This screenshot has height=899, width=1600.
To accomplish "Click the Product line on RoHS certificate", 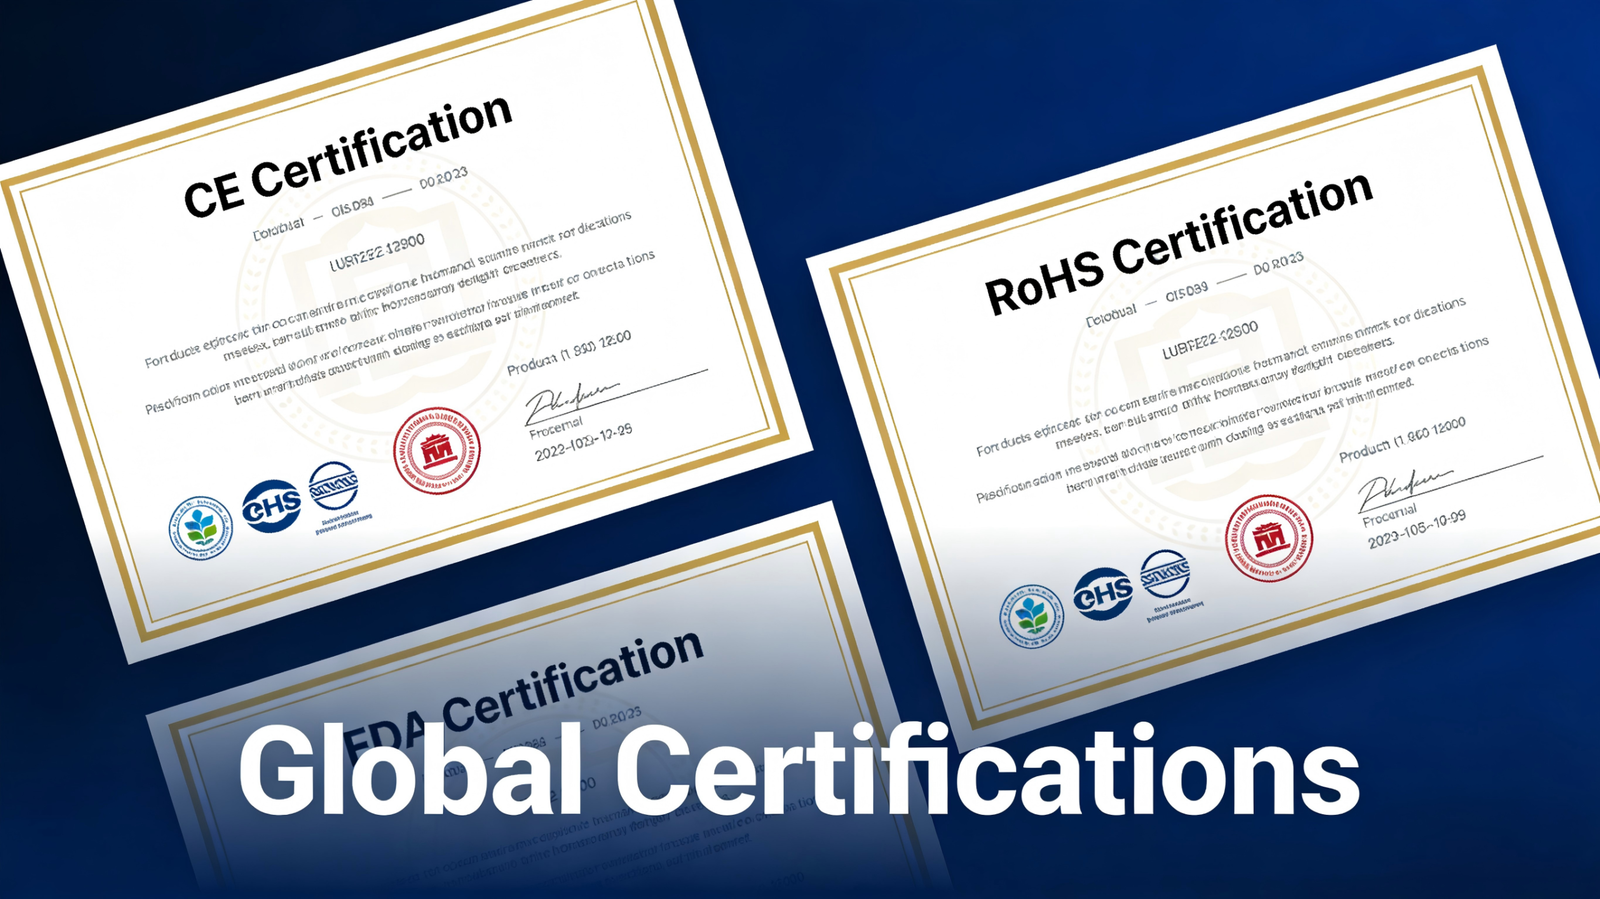I will [x=1402, y=439].
